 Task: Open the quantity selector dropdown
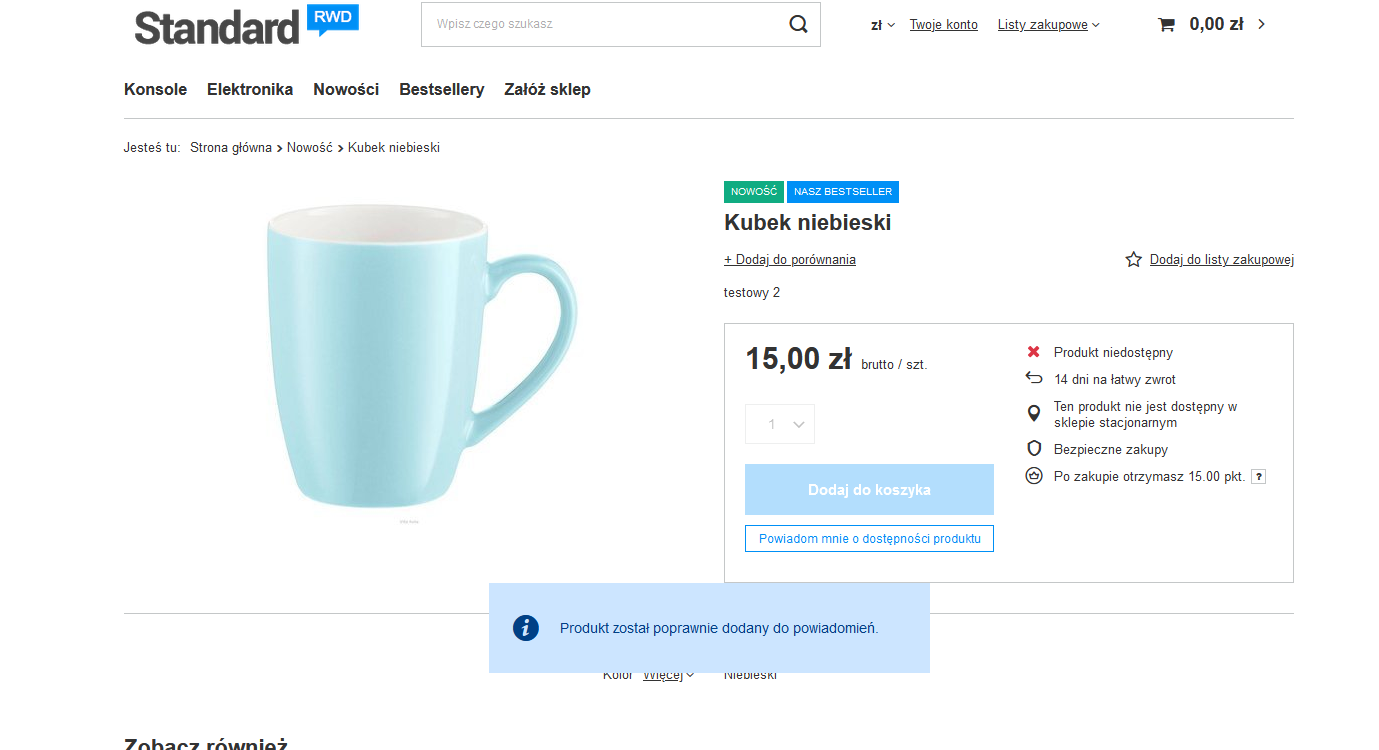pos(780,424)
